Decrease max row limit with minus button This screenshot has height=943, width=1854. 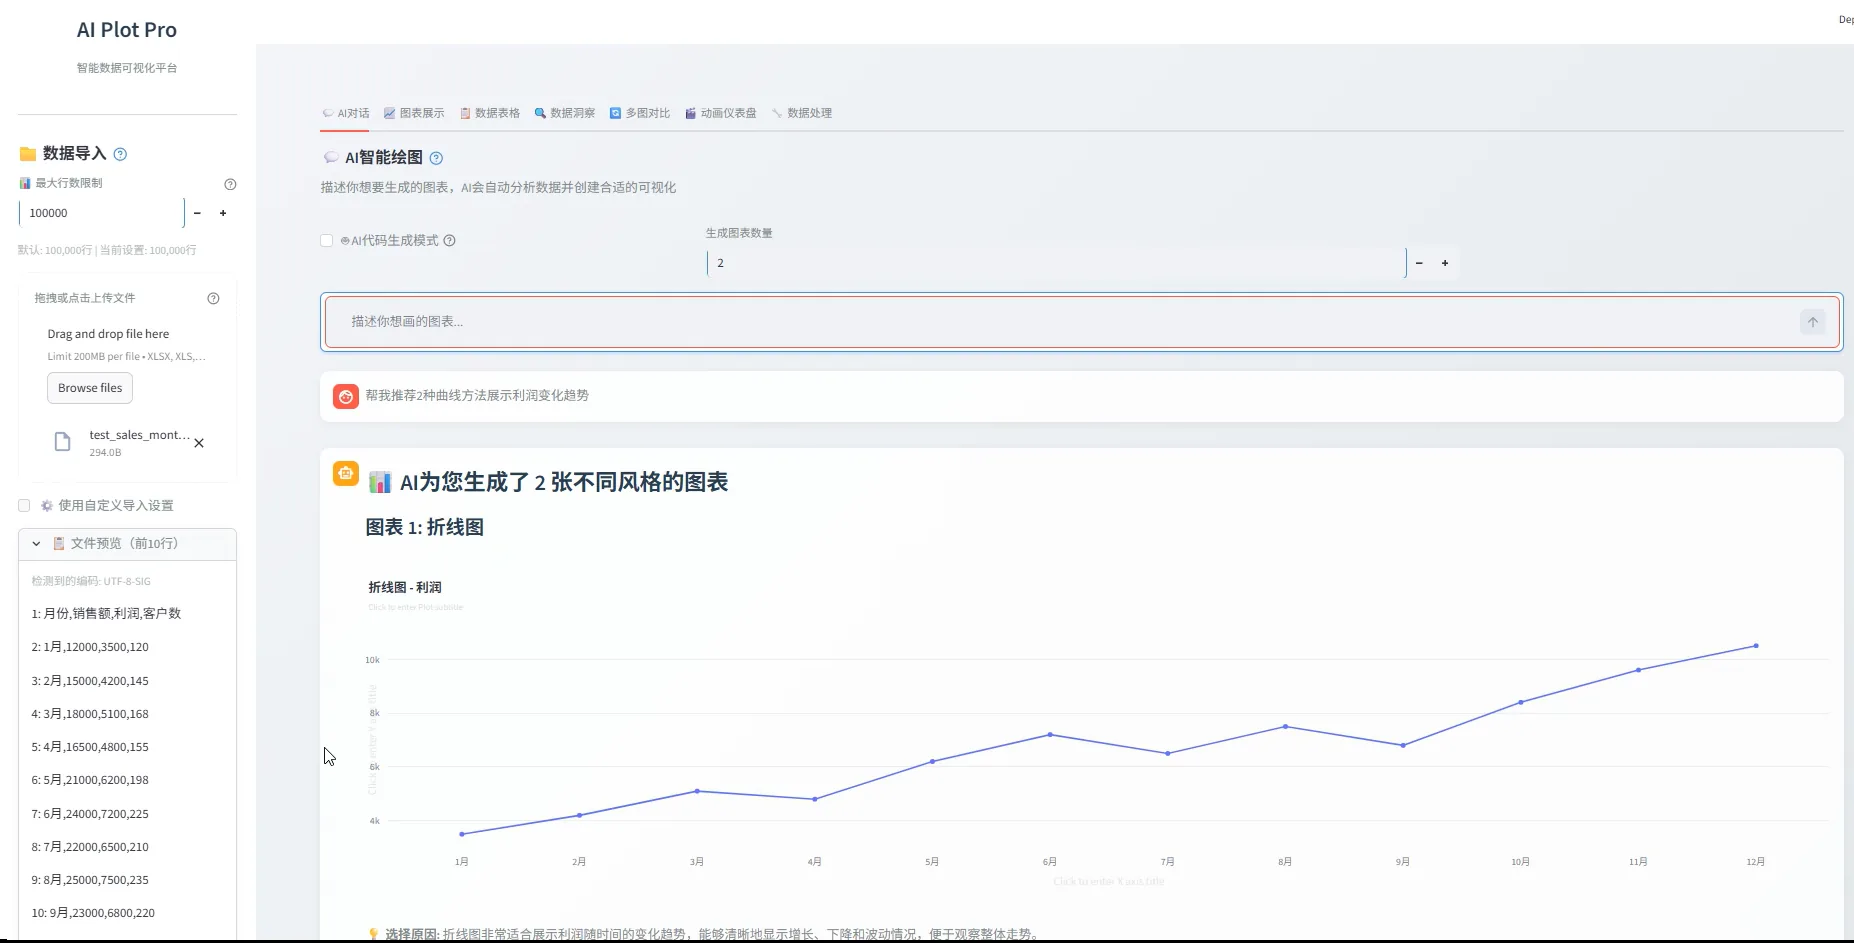197,213
